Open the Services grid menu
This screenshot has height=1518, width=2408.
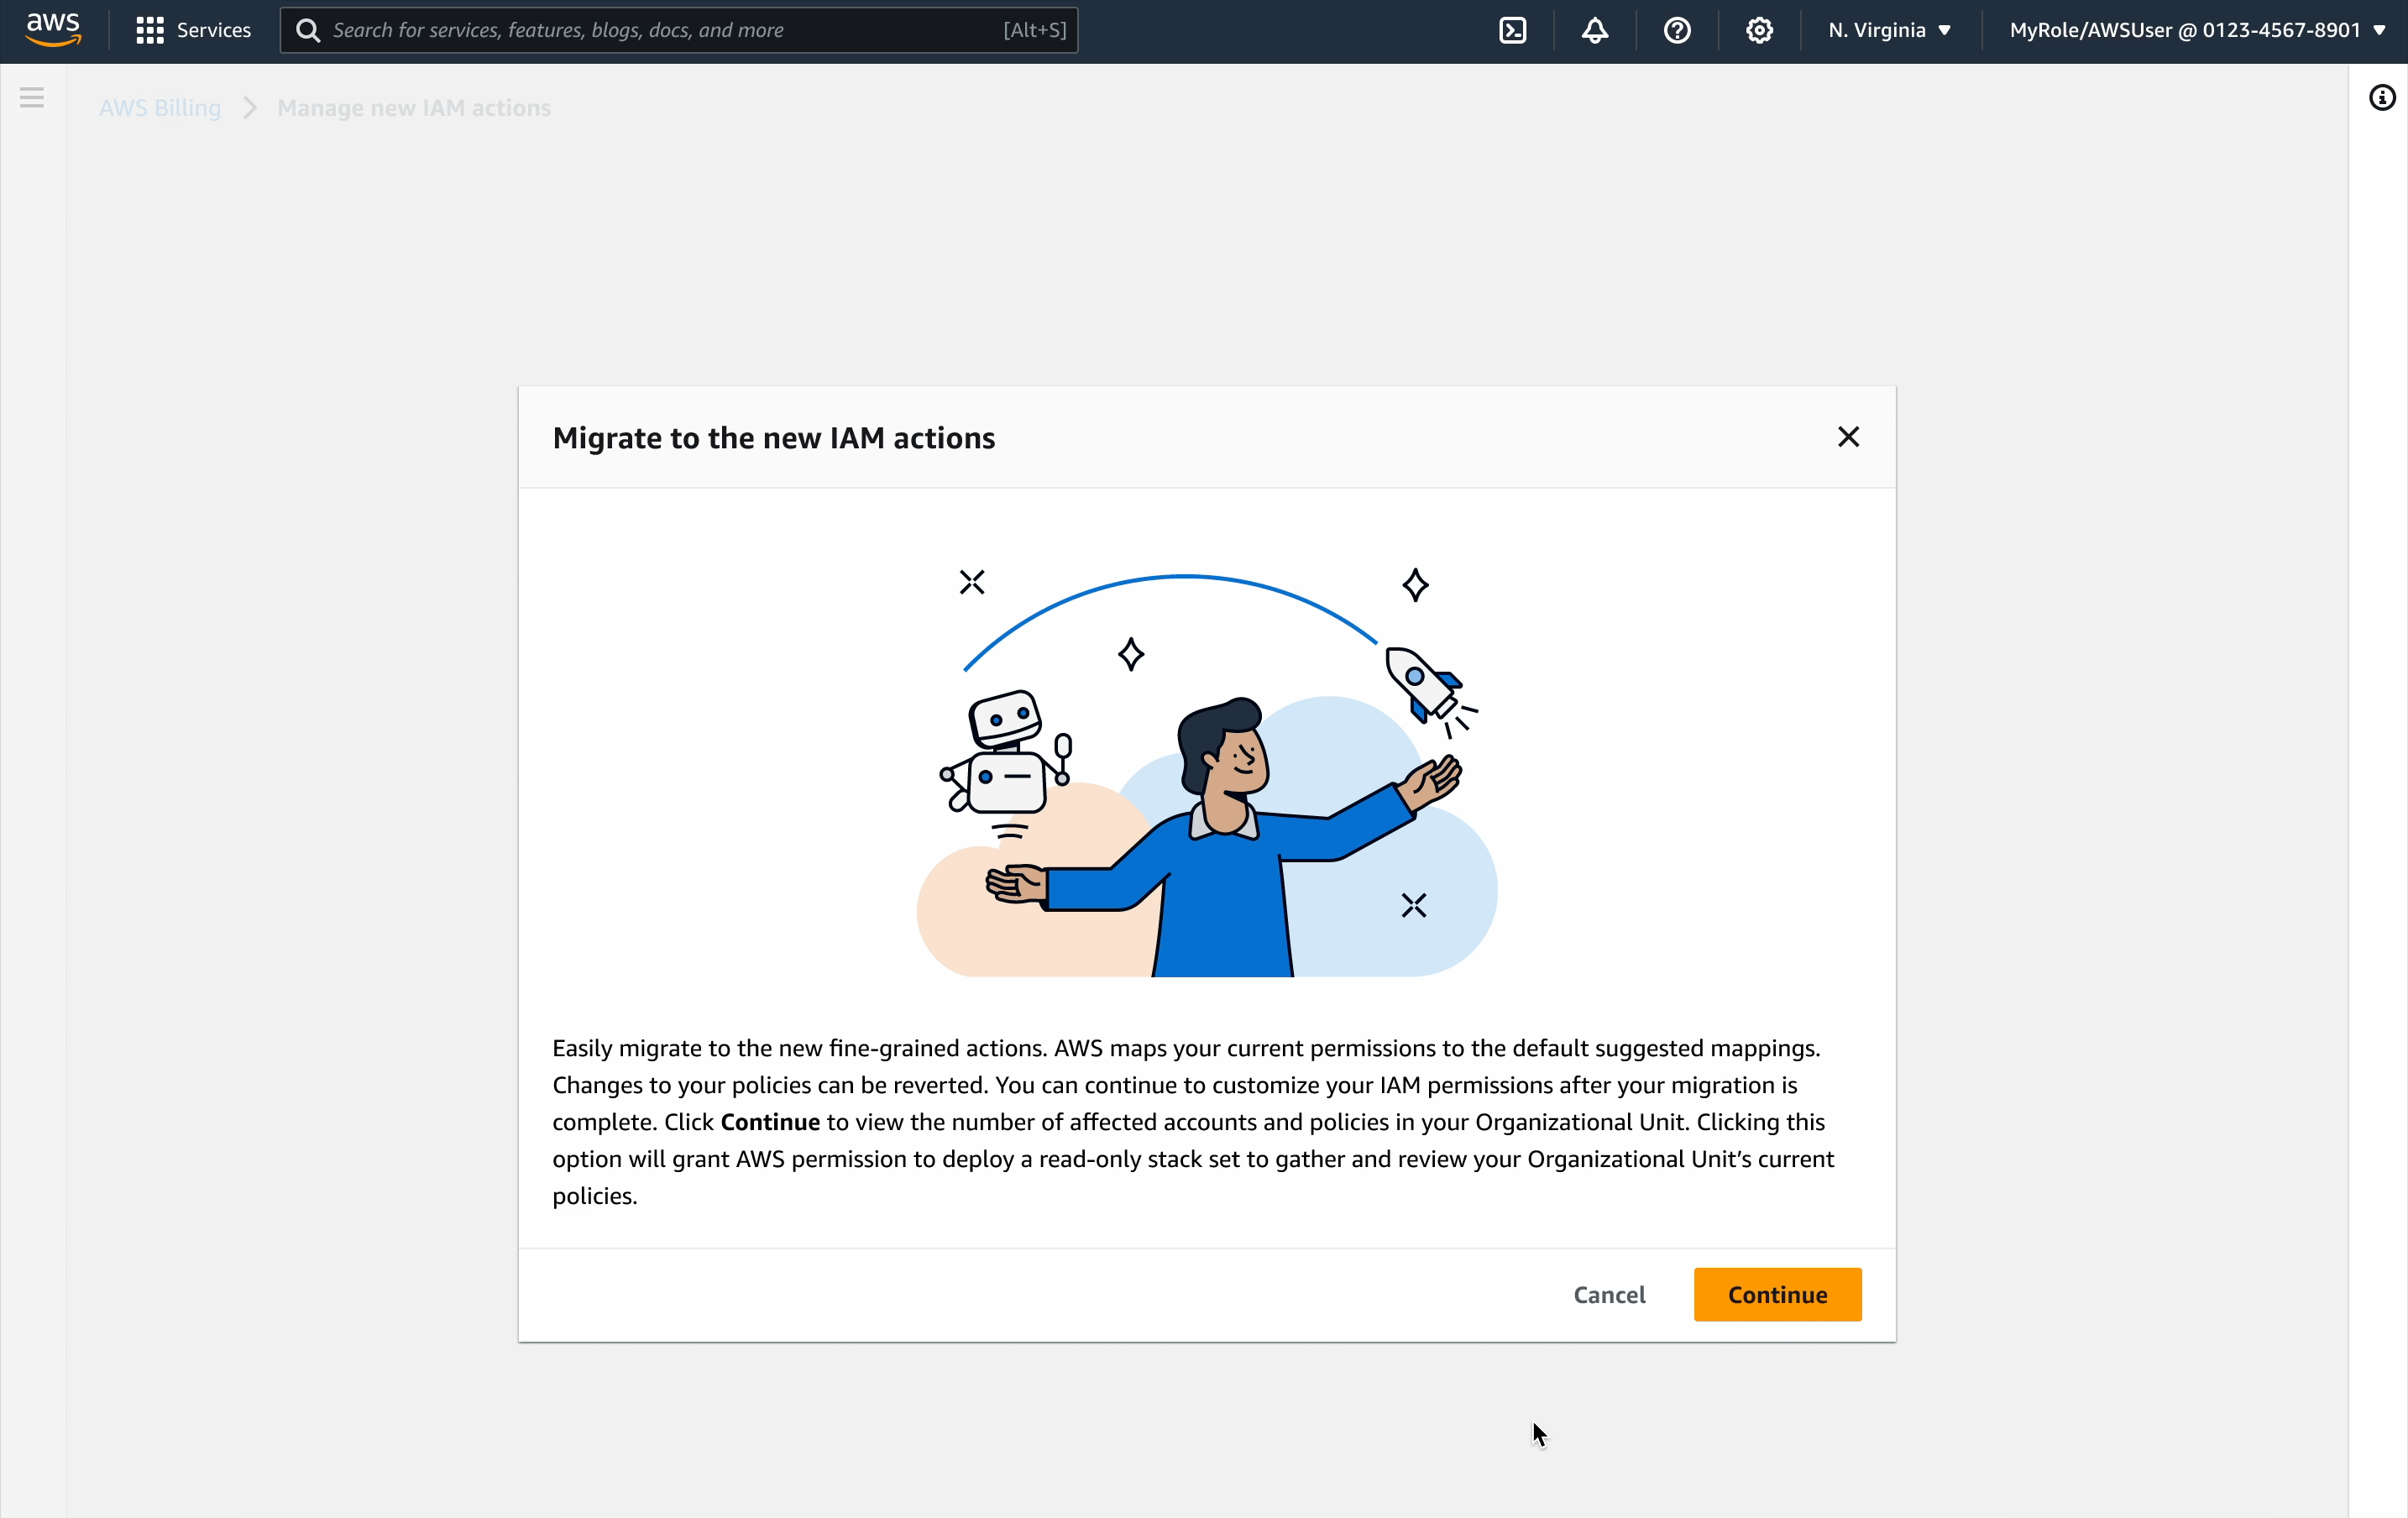point(150,30)
